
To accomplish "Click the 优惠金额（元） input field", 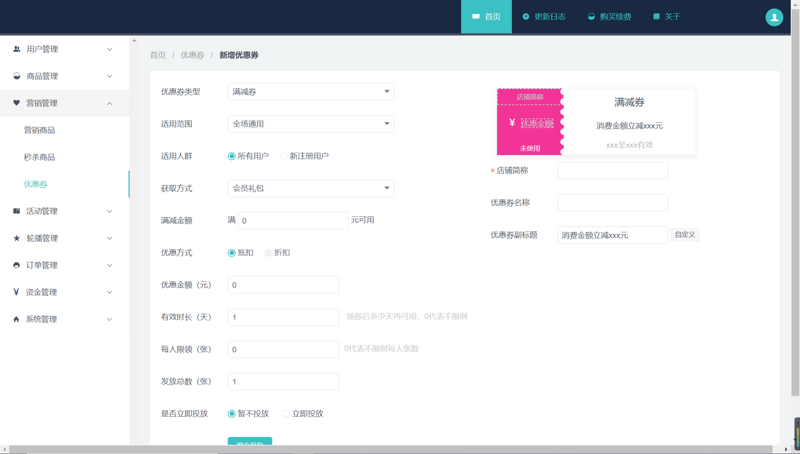I will 283,285.
